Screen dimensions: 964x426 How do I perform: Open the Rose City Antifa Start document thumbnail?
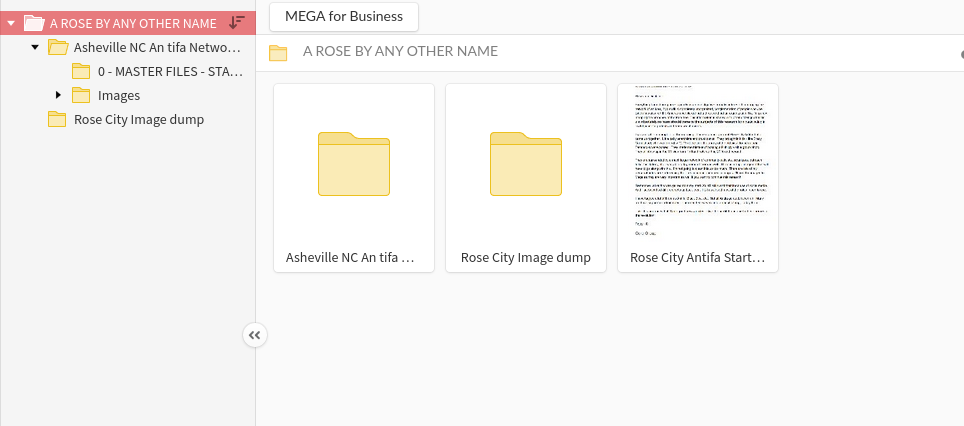[x=698, y=178]
